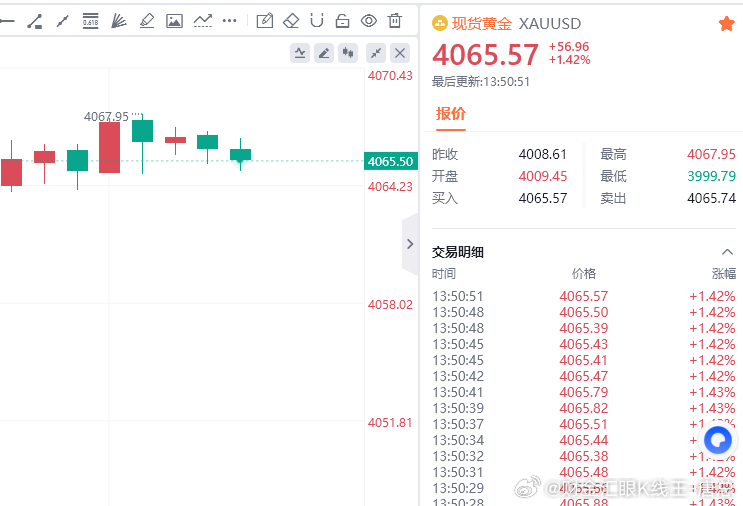Switch chart type with candlestick icon
Image resolution: width=743 pixels, height=506 pixels.
tap(348, 53)
